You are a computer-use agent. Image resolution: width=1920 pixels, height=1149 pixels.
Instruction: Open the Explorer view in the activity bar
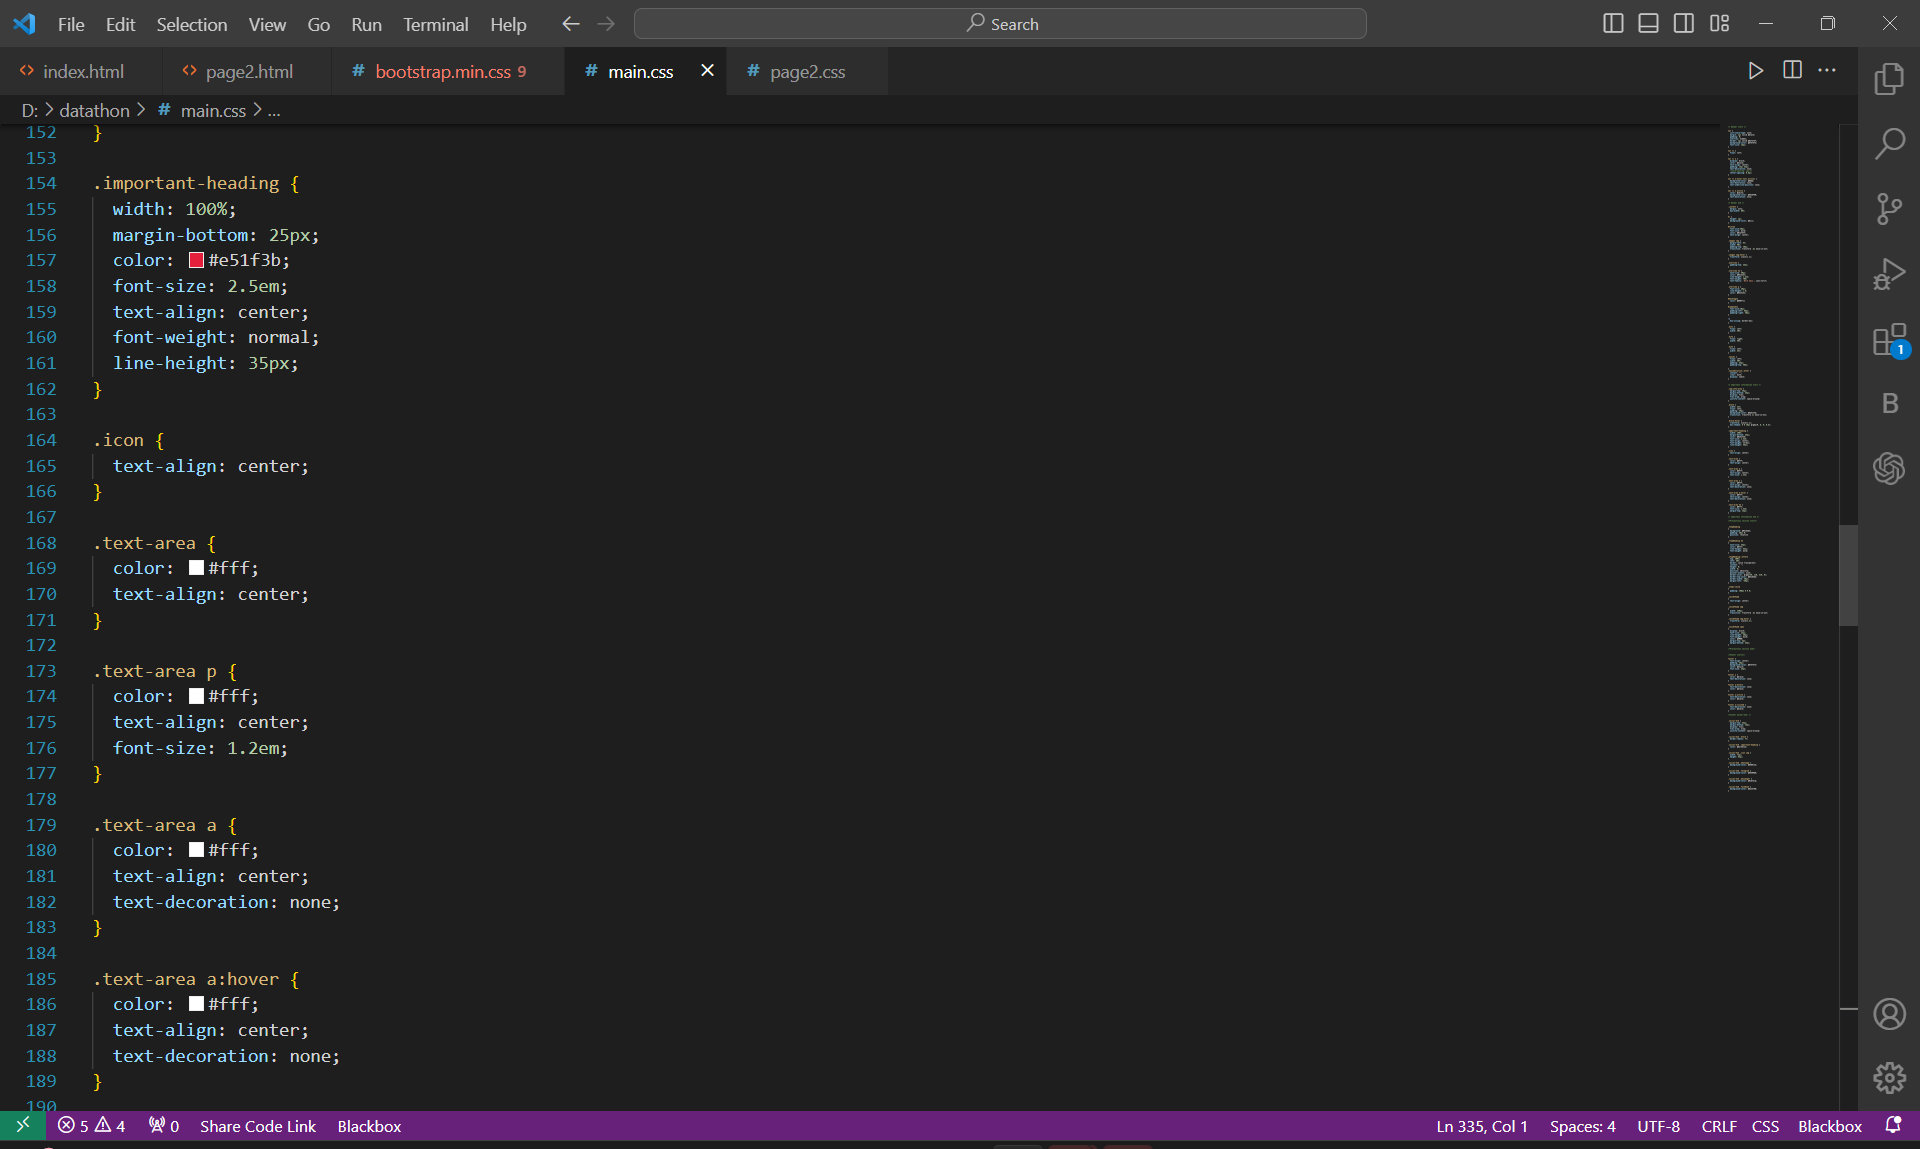[x=1889, y=79]
